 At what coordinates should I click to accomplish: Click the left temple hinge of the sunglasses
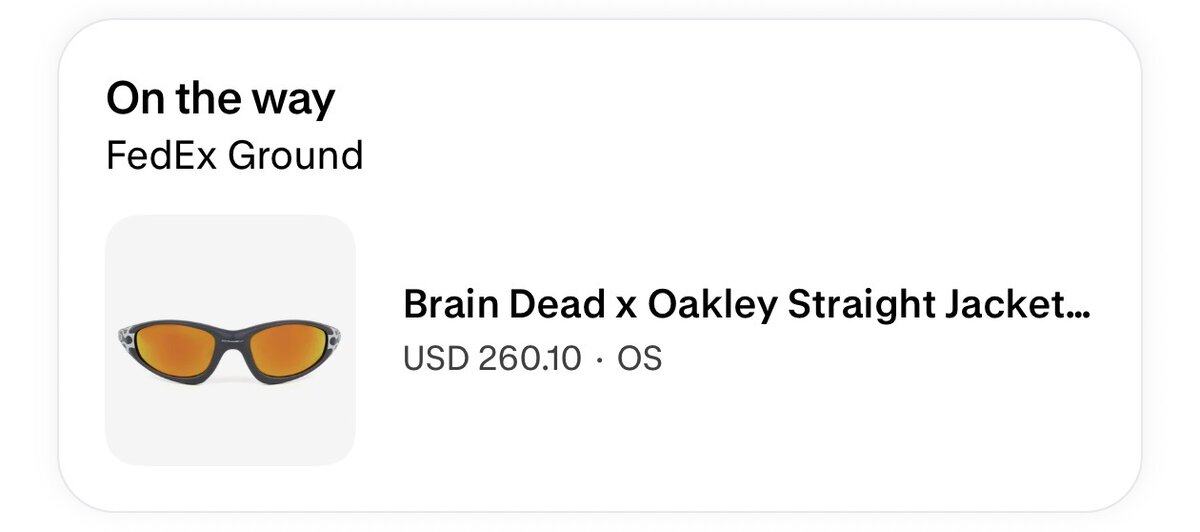click(128, 338)
